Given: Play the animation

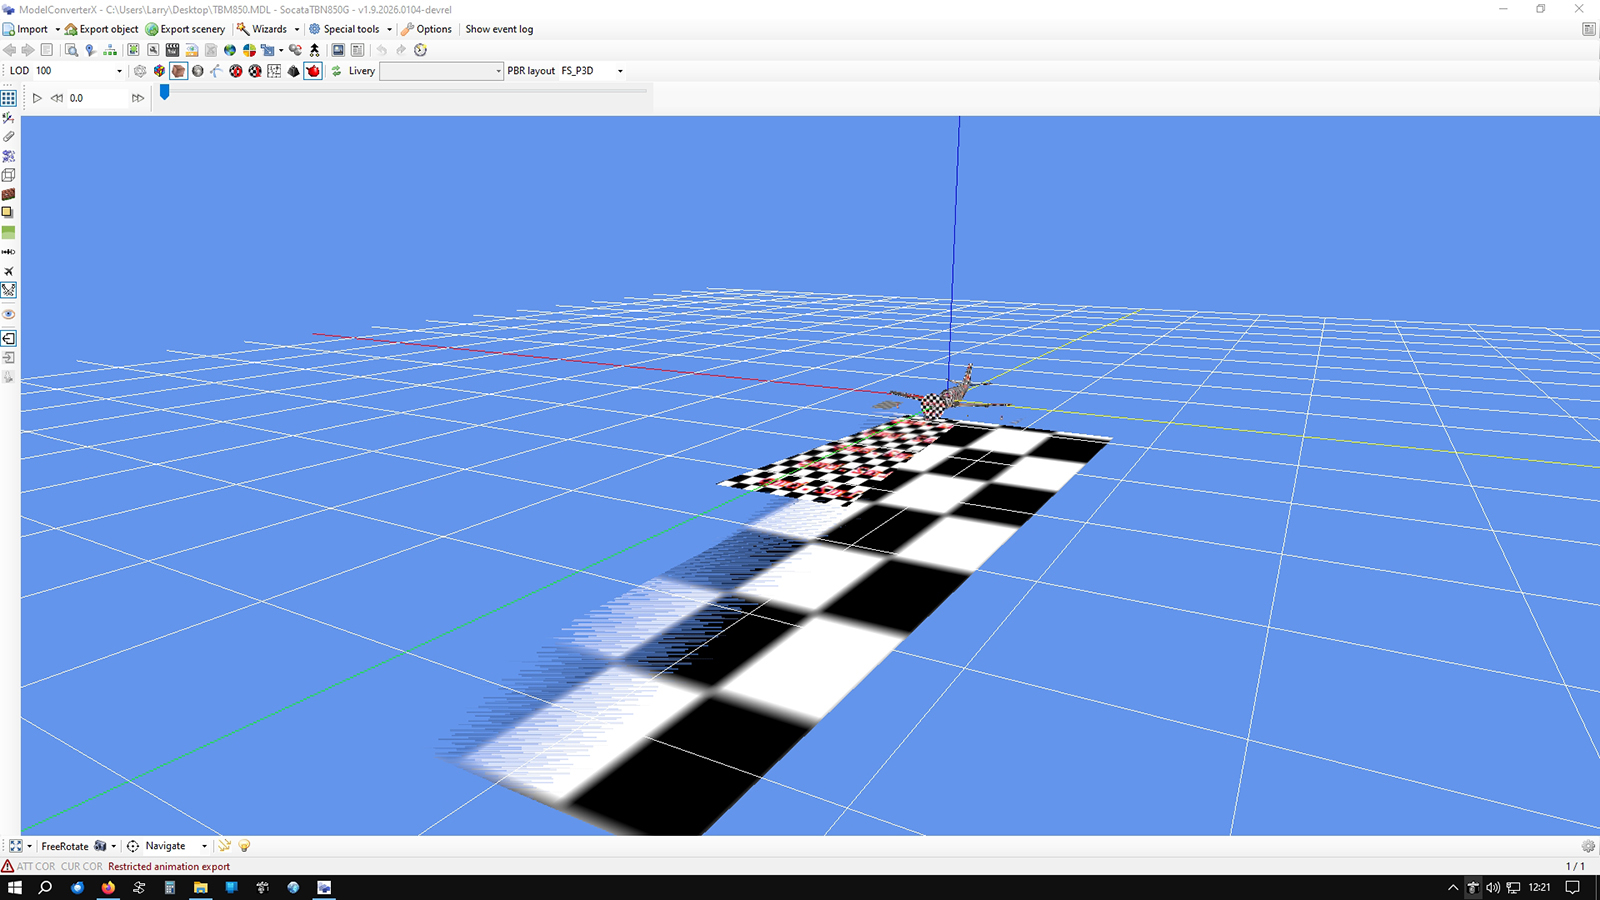Looking at the screenshot, I should point(37,98).
